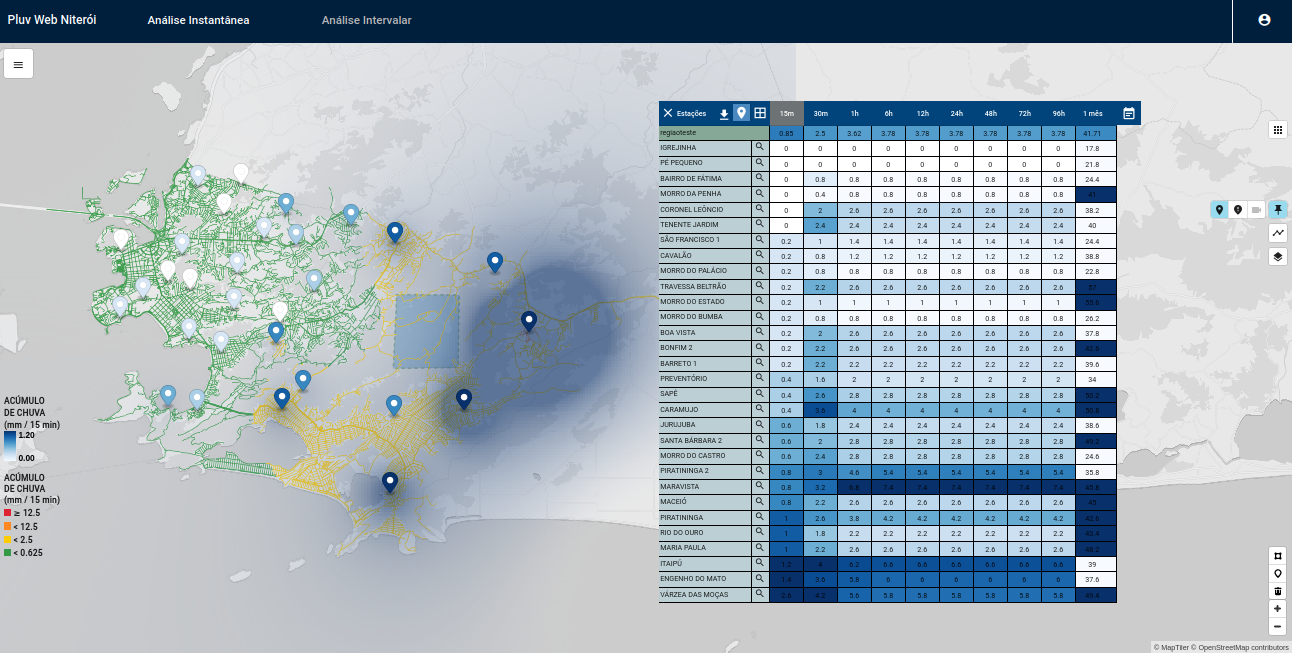Toggle the grid view in table header

pos(760,113)
